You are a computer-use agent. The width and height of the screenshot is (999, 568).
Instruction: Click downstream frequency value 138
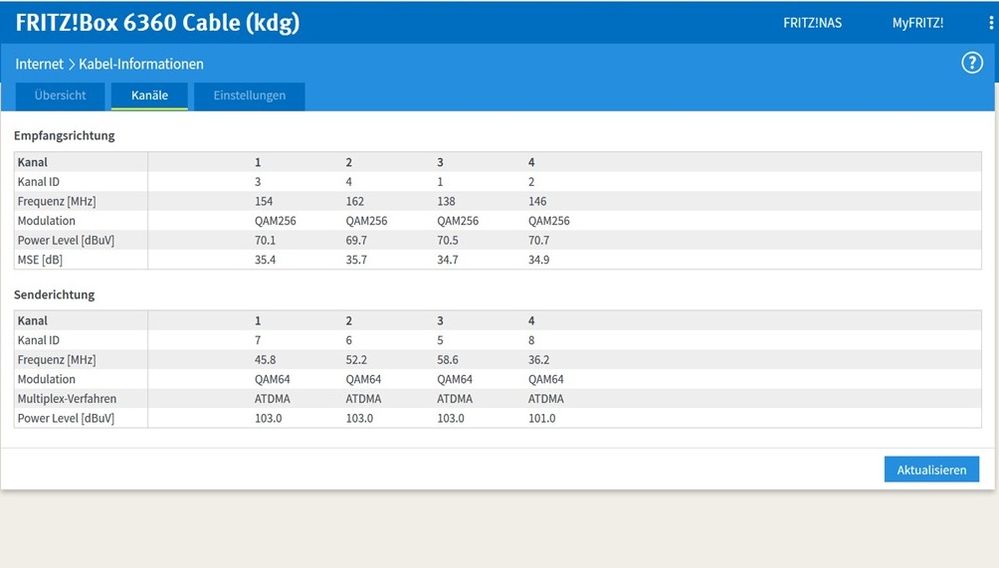(446, 201)
